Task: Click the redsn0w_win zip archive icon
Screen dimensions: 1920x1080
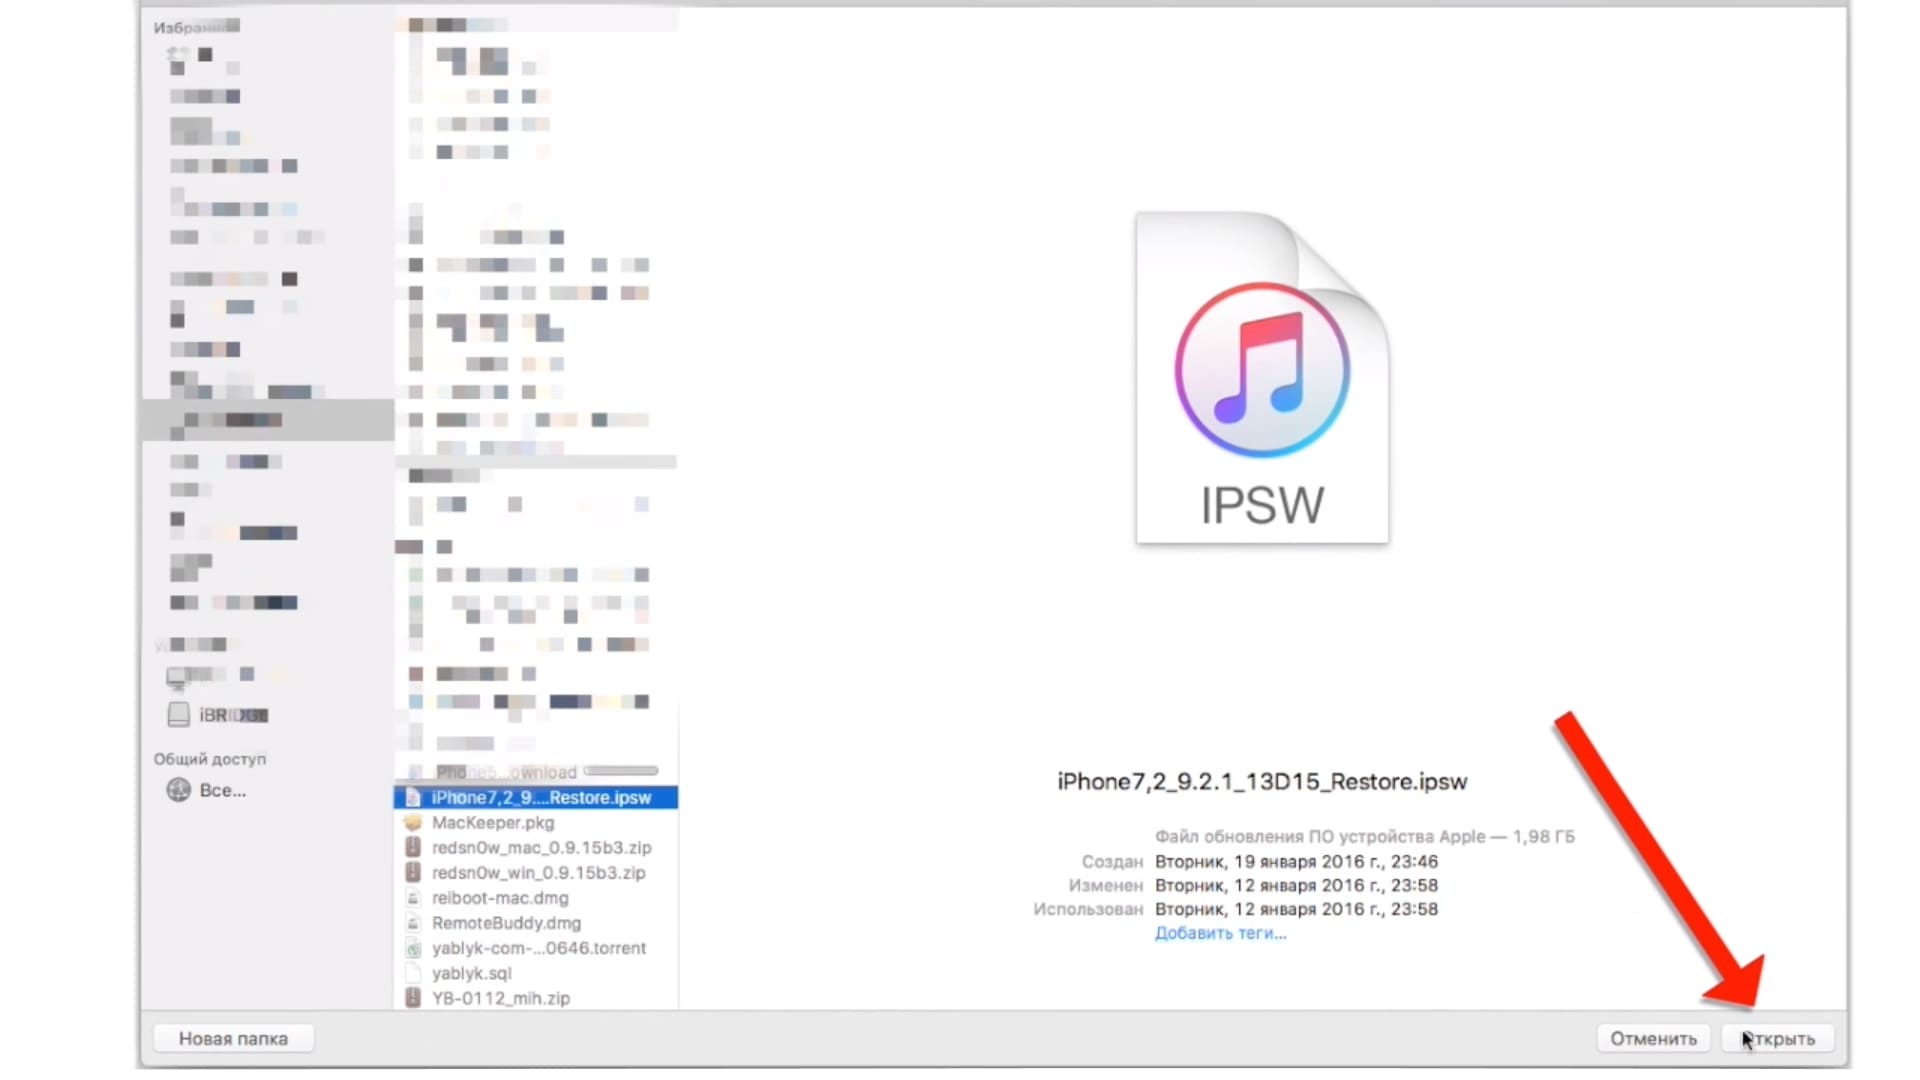Action: (x=413, y=873)
